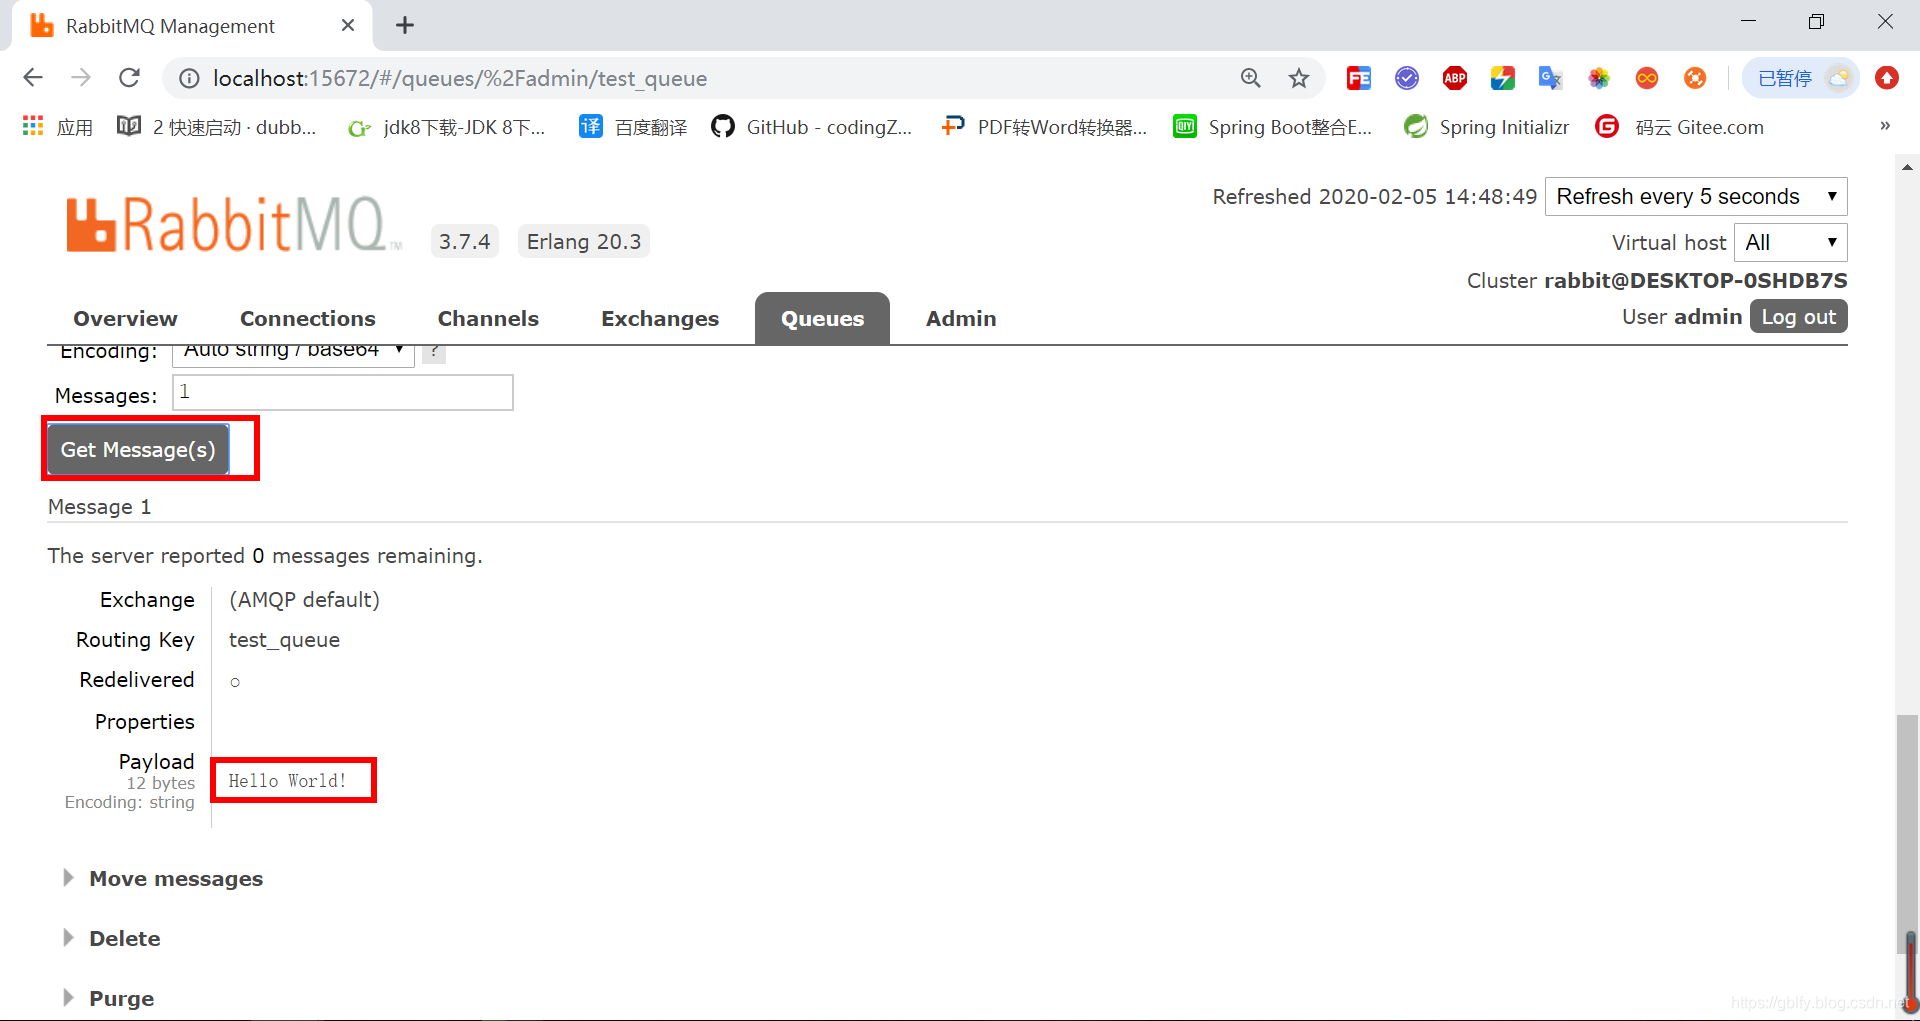Open the 码云 Gitee.com bookmark

tap(1680, 127)
